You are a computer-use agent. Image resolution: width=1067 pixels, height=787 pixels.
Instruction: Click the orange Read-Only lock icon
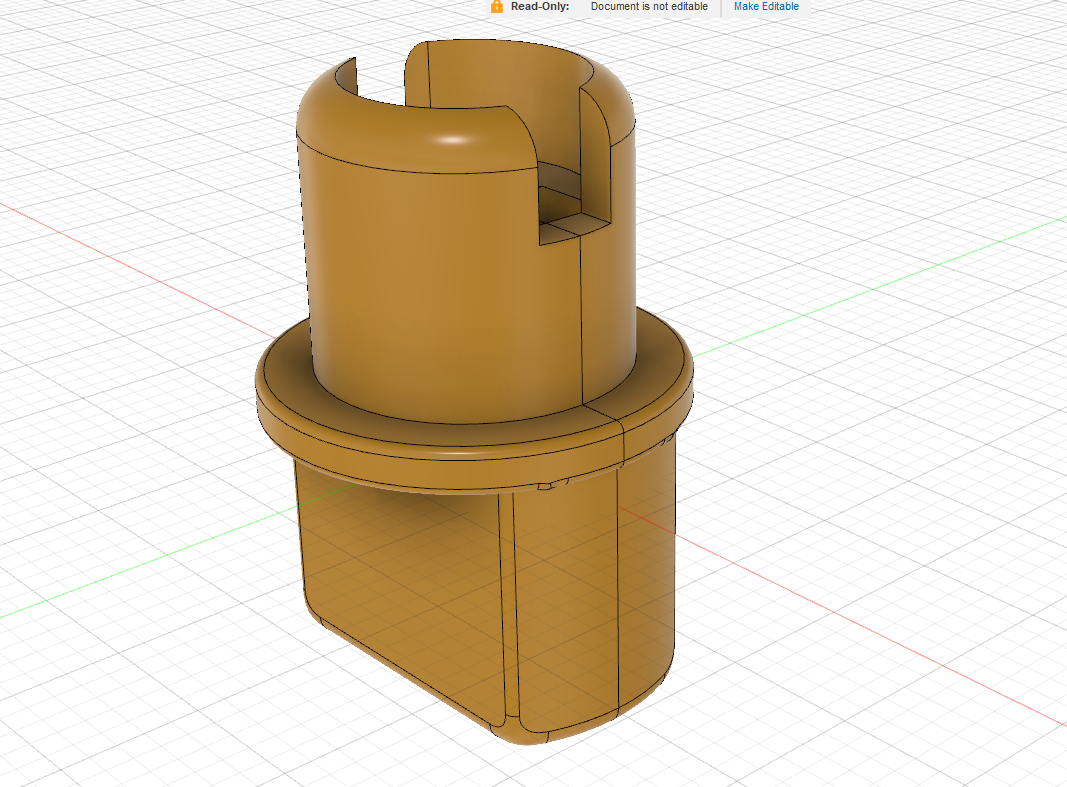click(x=497, y=6)
